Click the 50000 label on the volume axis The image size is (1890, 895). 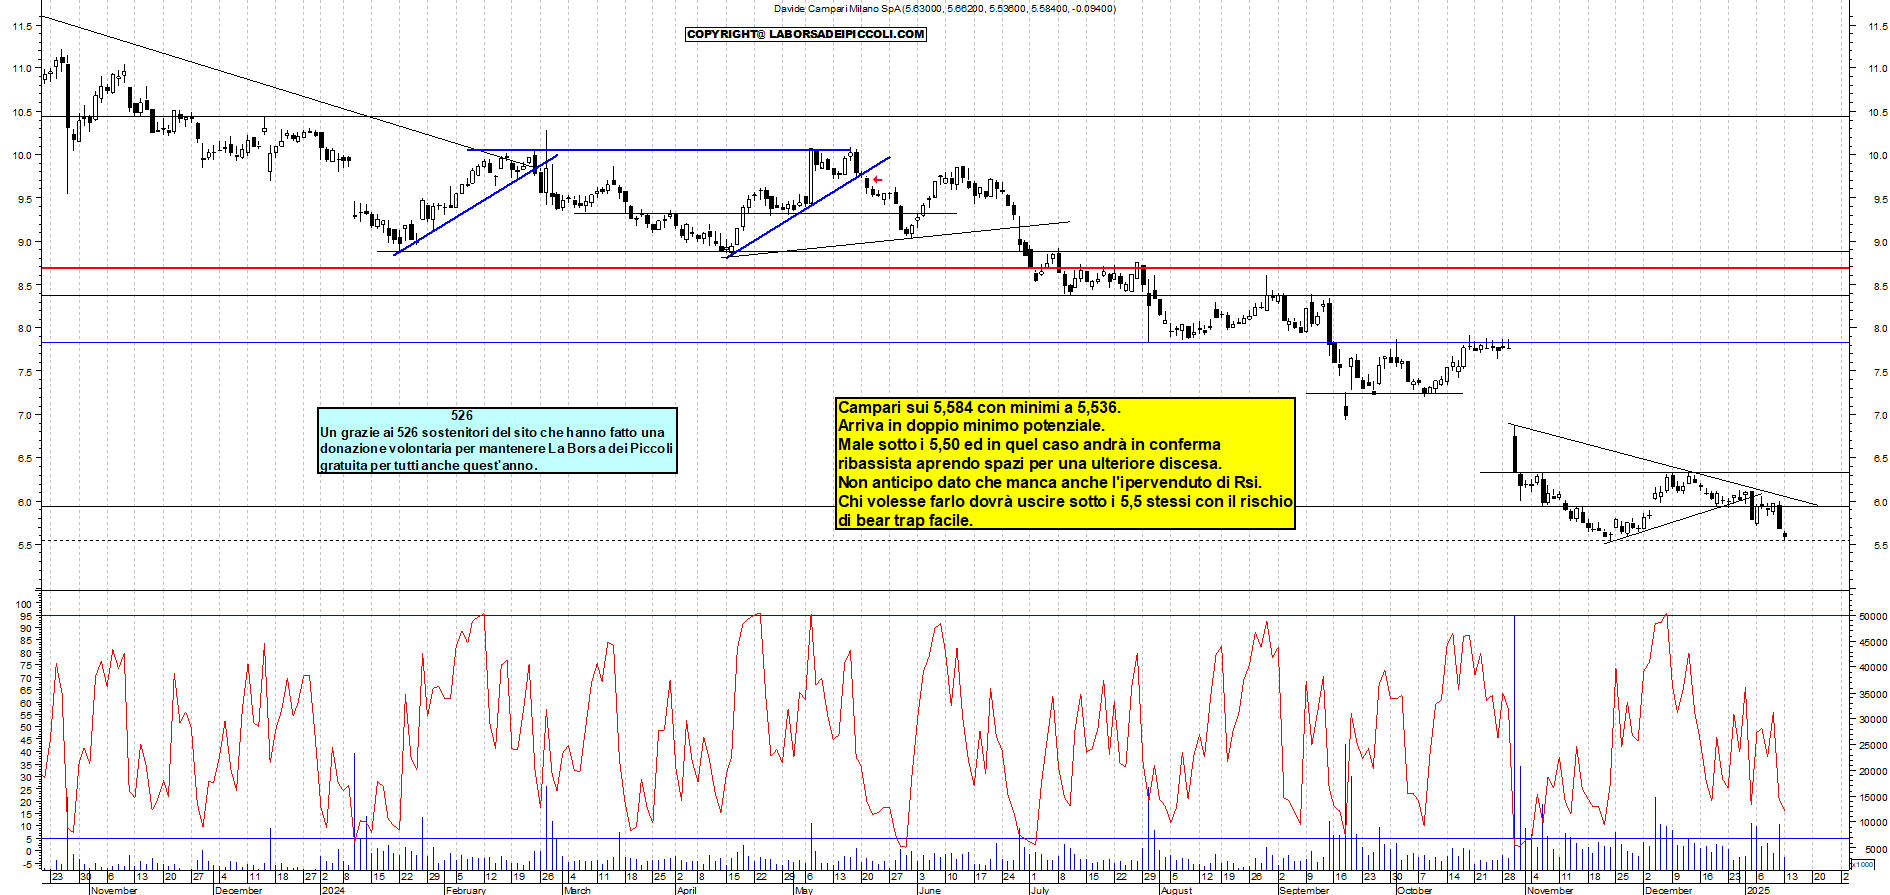1873,617
